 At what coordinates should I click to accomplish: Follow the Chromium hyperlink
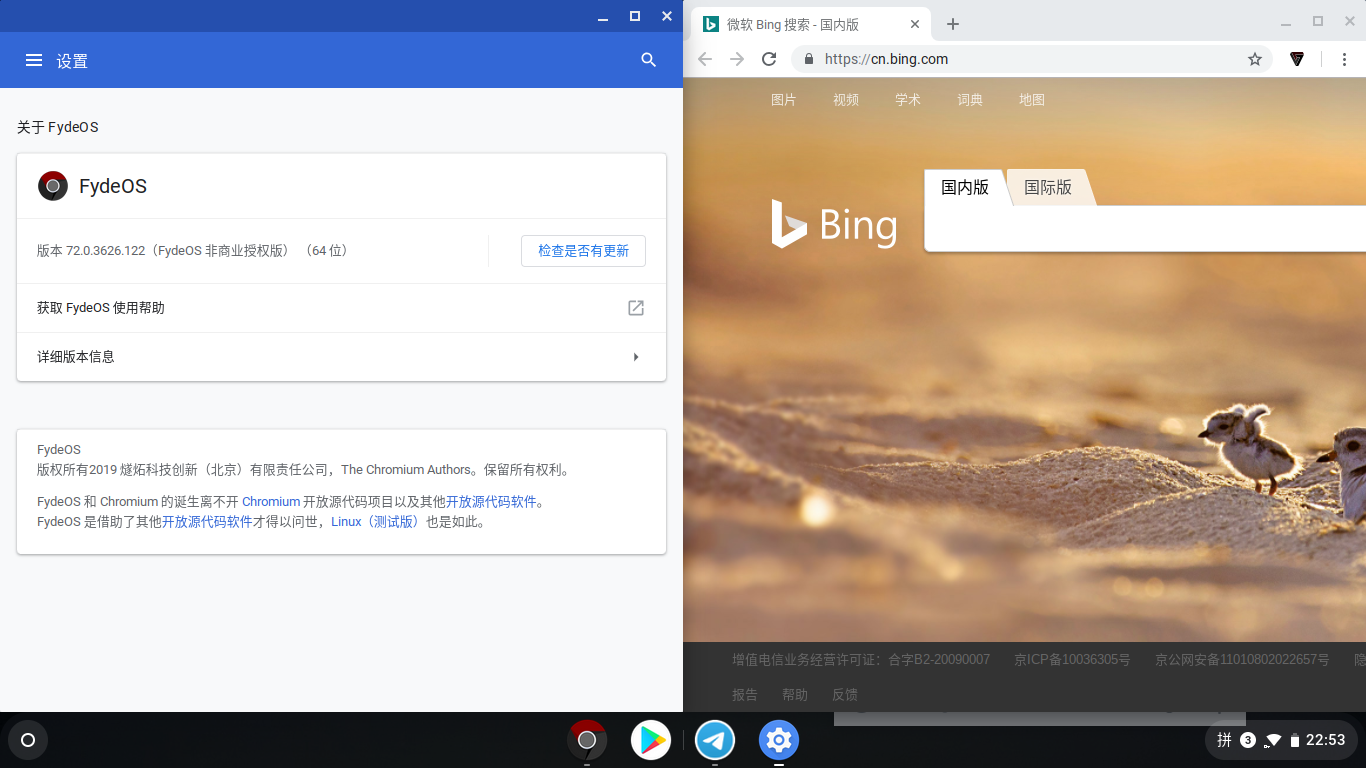(x=271, y=502)
